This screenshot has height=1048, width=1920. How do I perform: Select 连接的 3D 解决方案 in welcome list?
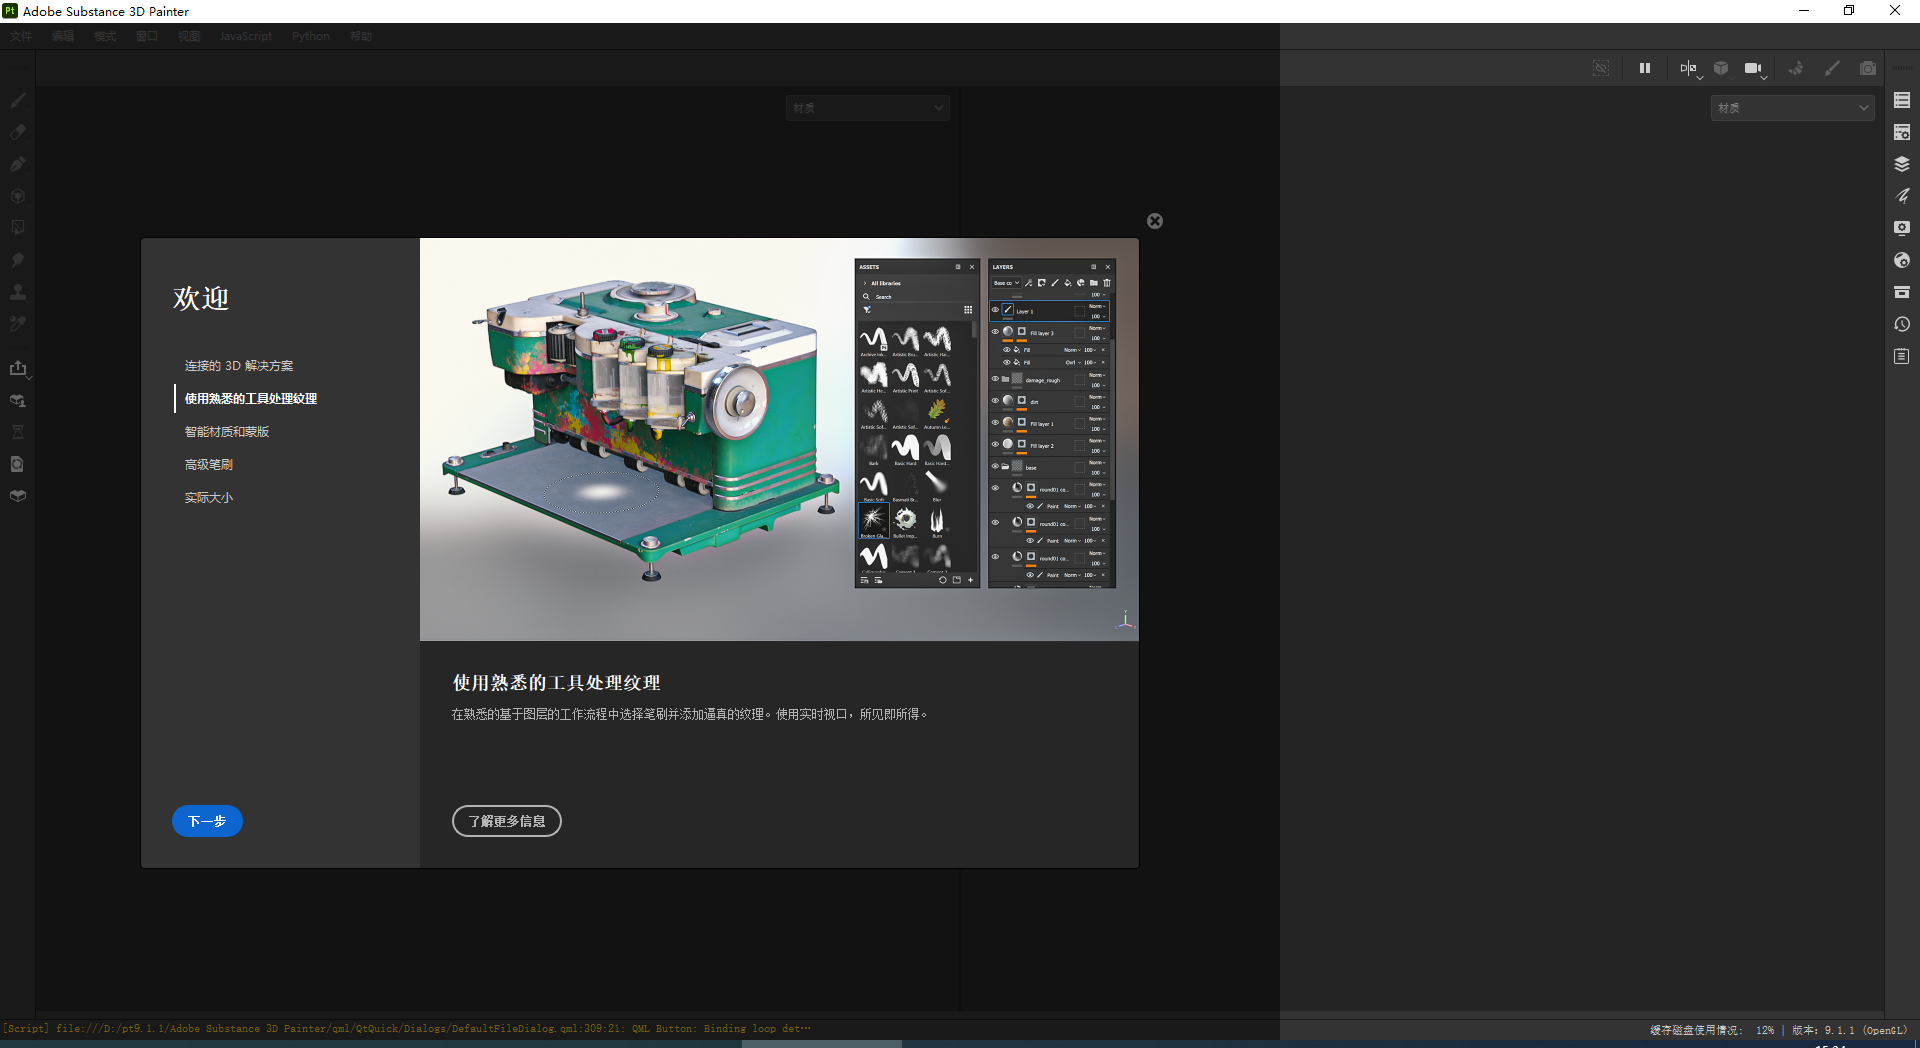[239, 366]
